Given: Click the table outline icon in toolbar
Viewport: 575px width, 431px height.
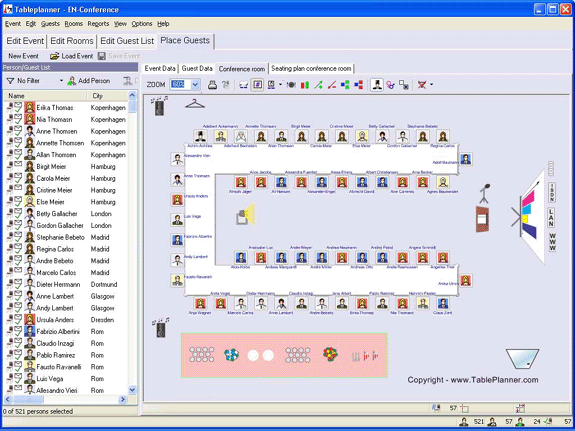Looking at the screenshot, I should pos(243,85).
